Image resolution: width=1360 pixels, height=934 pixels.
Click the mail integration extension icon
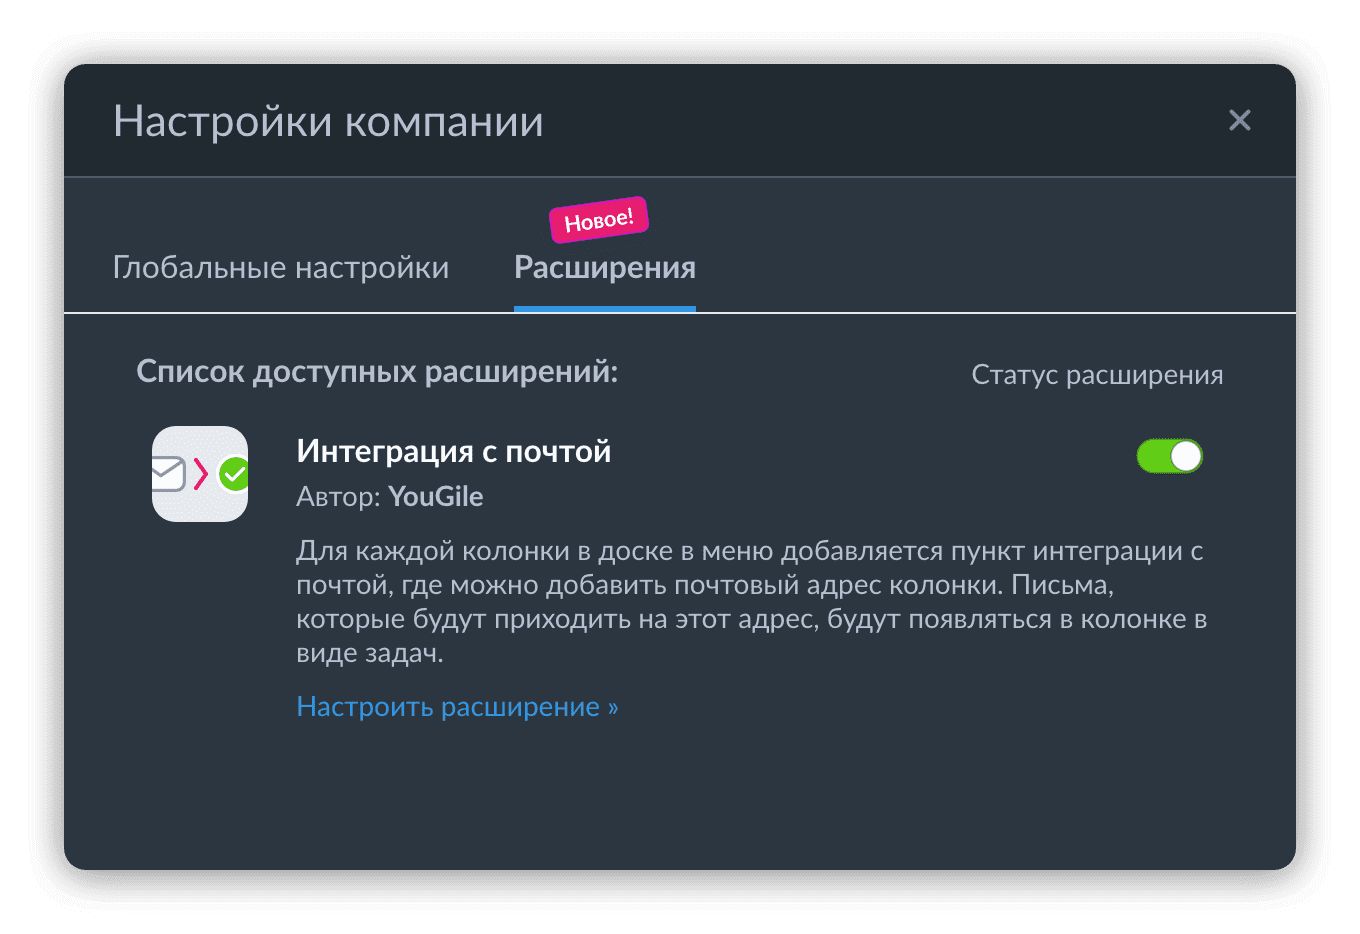point(200,474)
